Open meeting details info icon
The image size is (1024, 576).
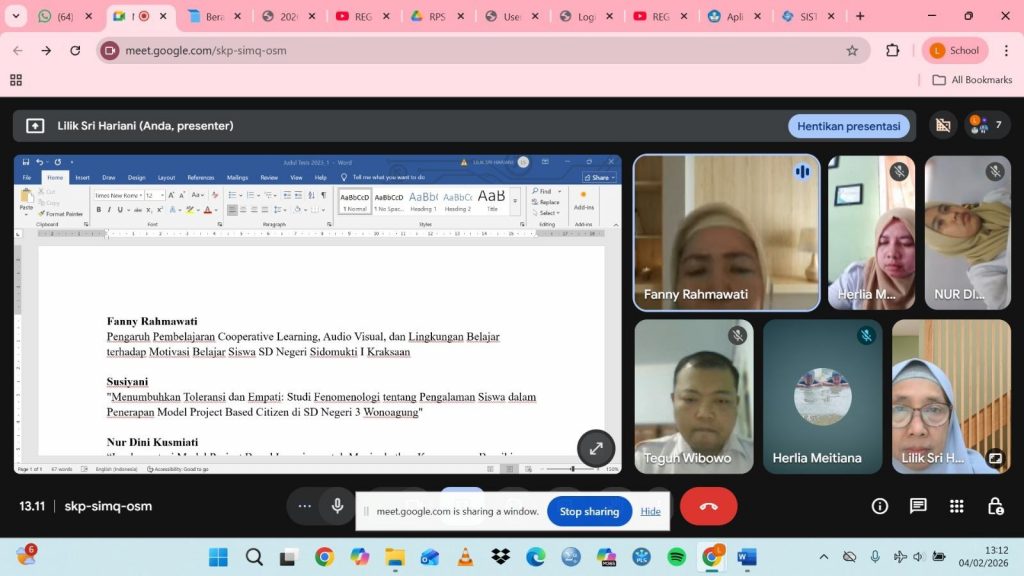point(880,506)
